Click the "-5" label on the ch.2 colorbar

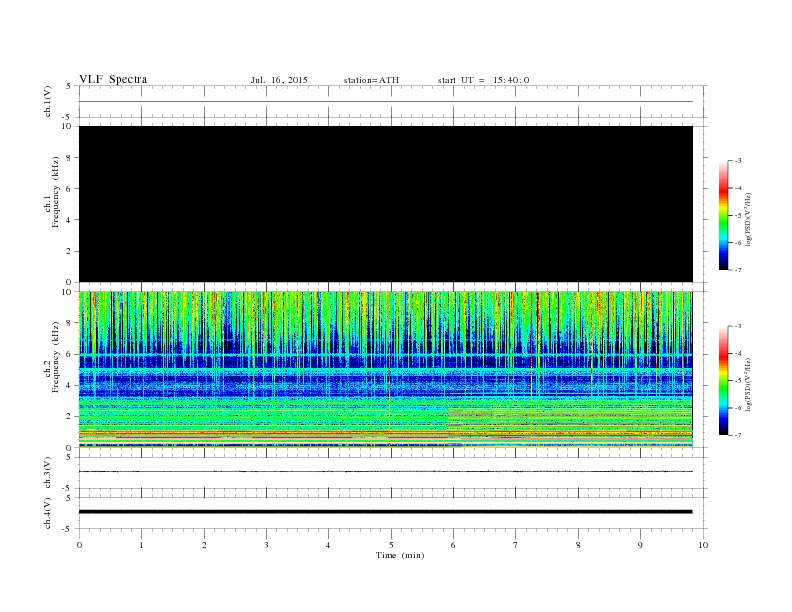pos(738,380)
